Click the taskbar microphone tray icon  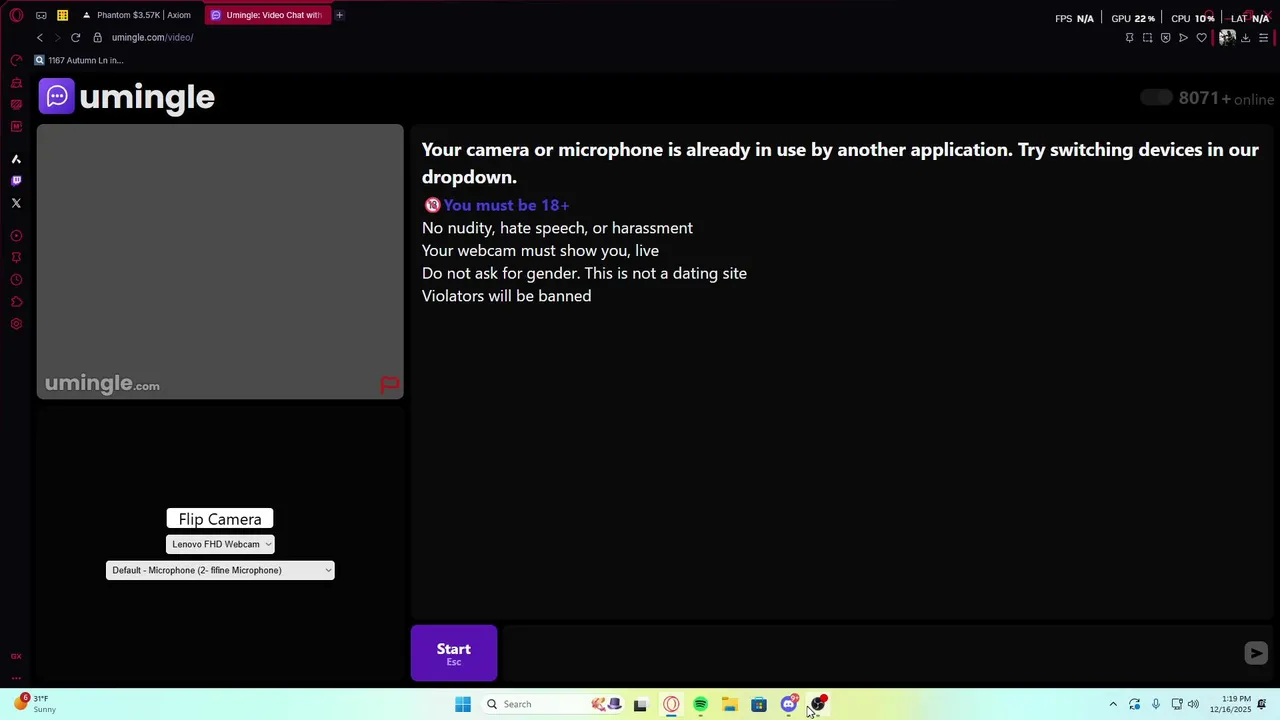click(1156, 704)
